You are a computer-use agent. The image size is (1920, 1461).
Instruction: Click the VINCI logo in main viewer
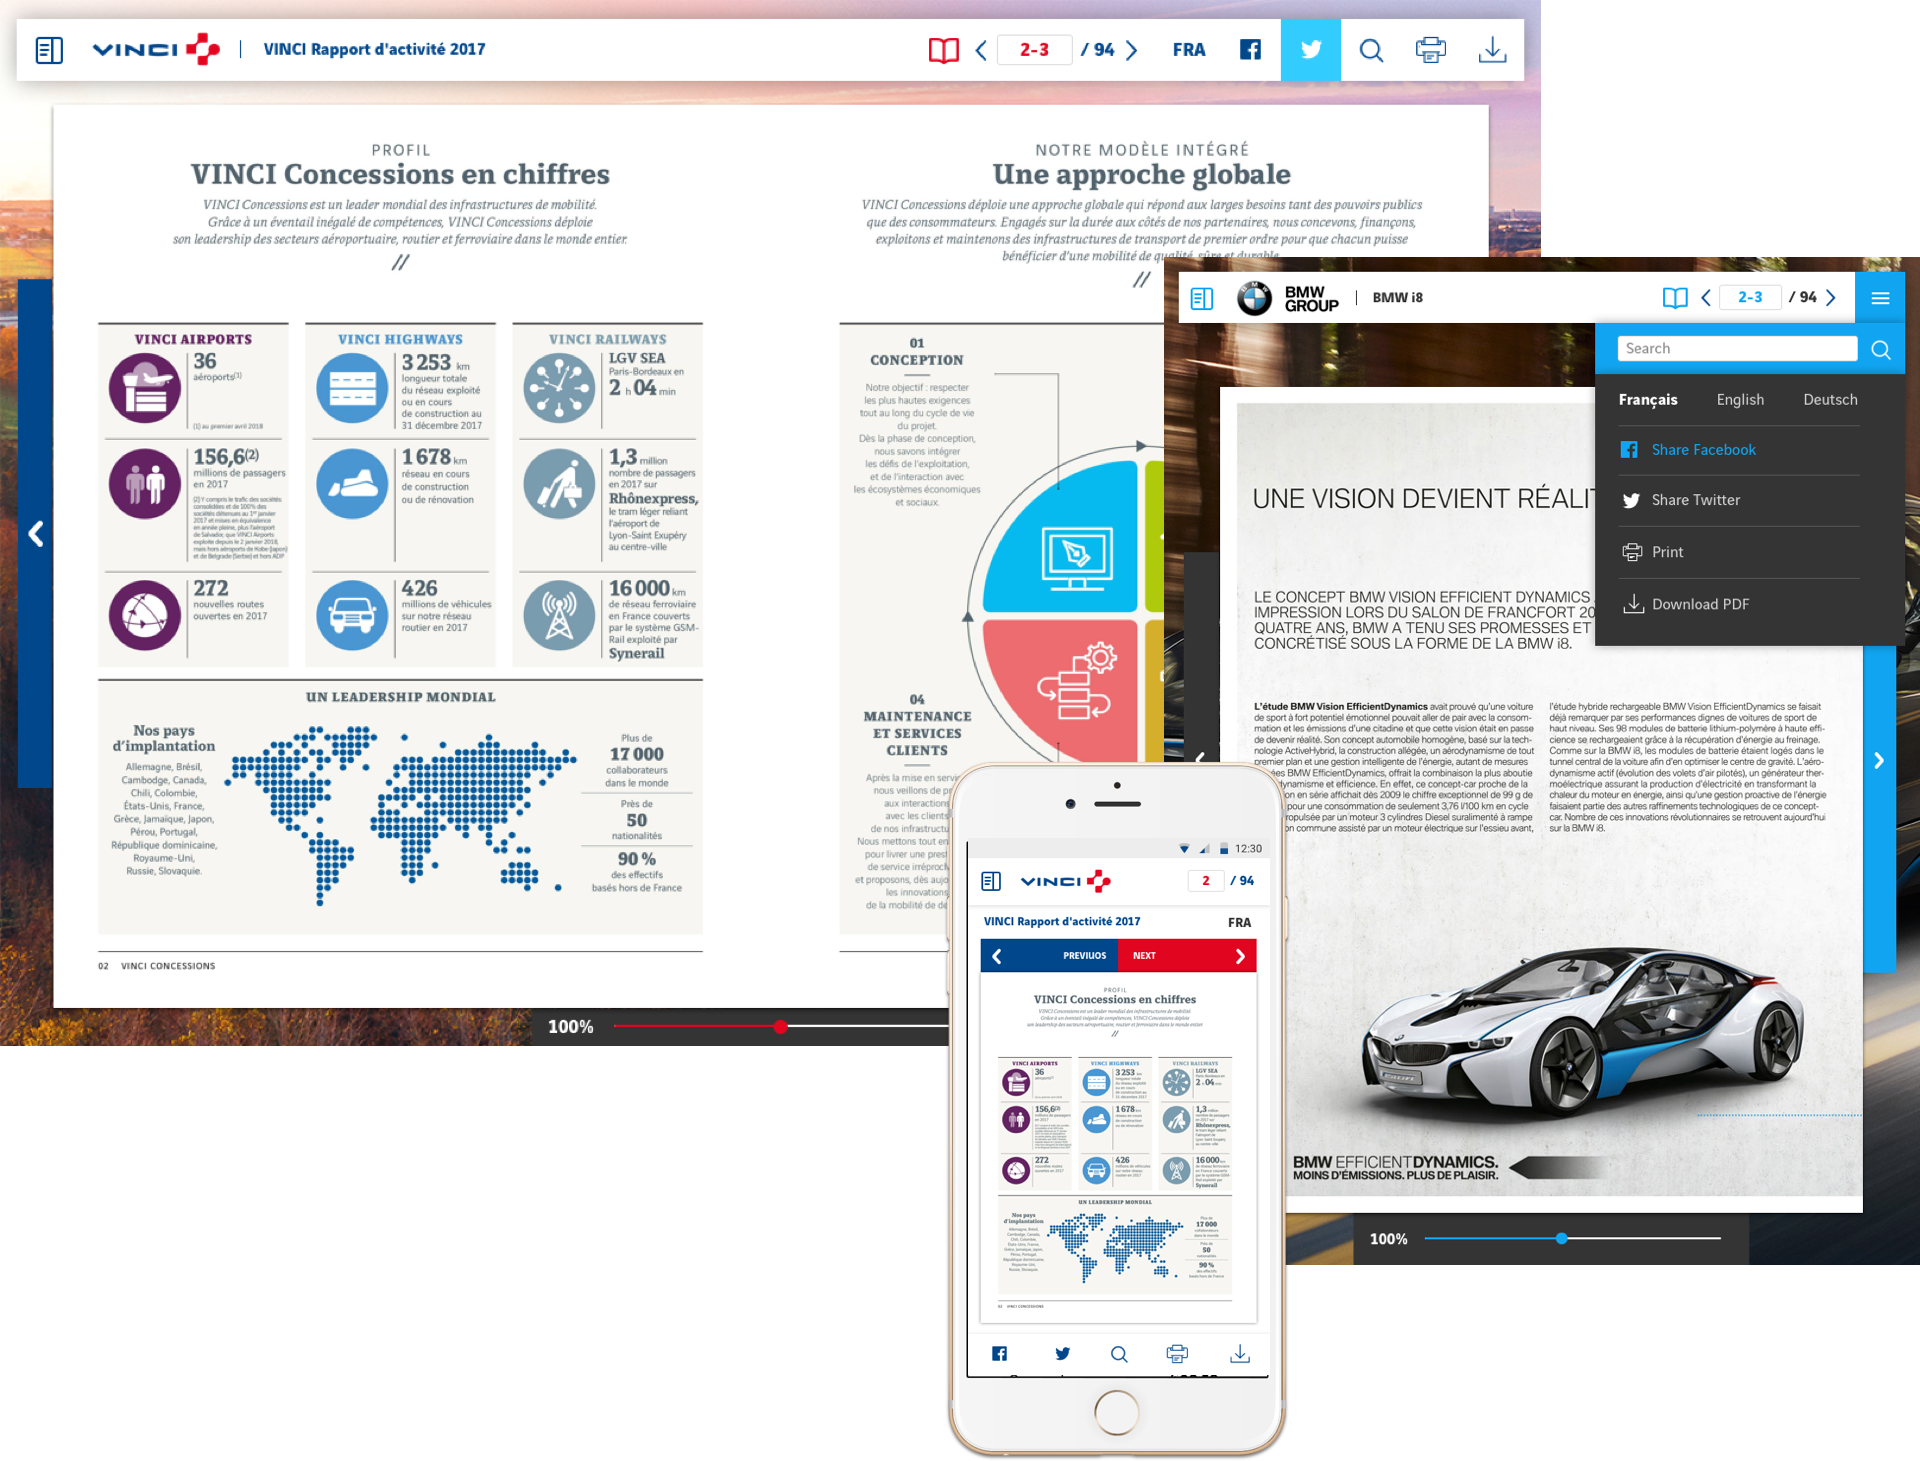[x=156, y=49]
